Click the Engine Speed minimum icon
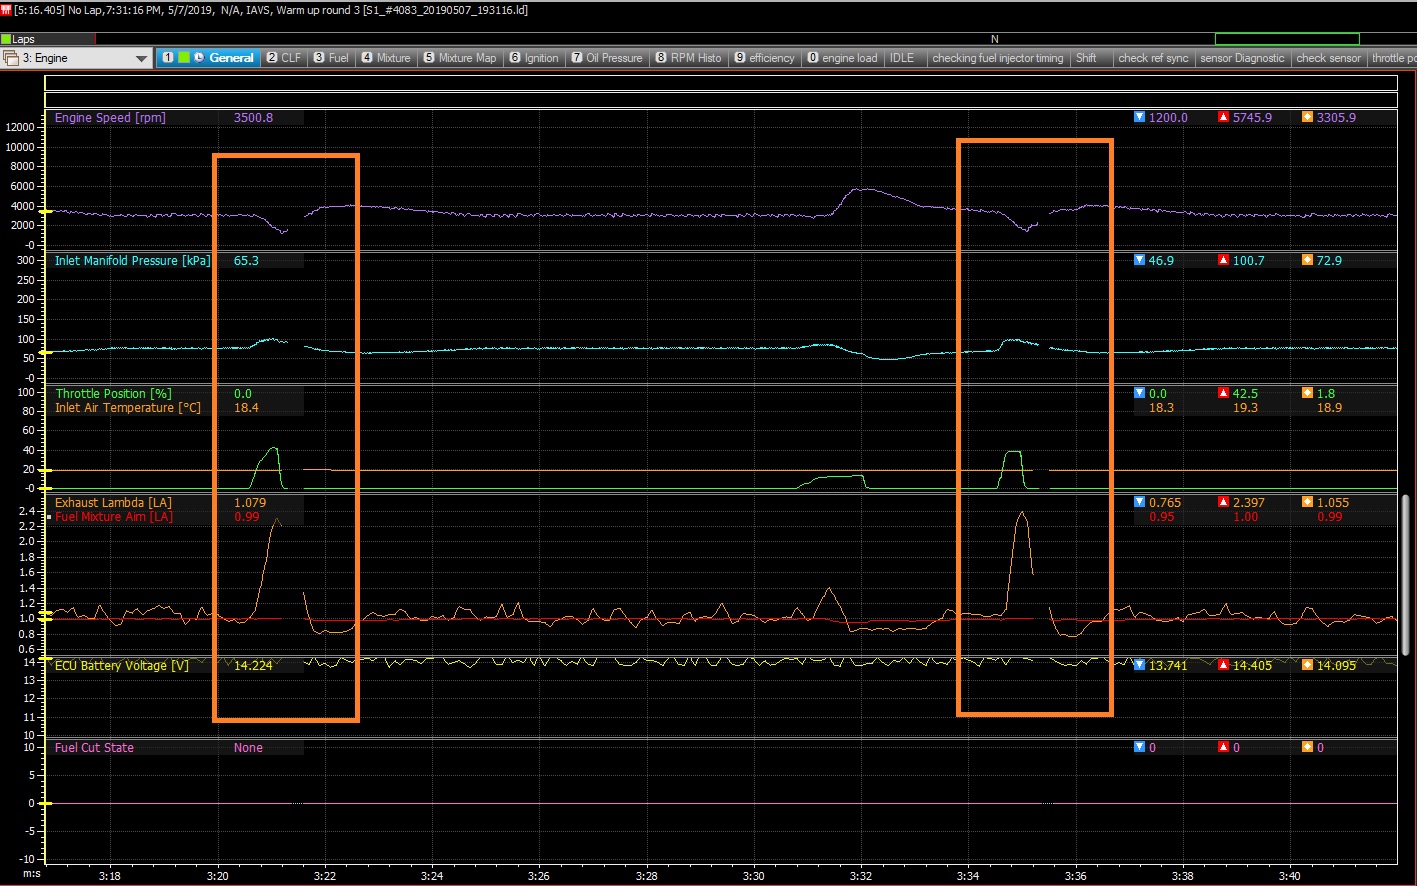Viewport: 1417px width, 886px height. click(x=1139, y=117)
